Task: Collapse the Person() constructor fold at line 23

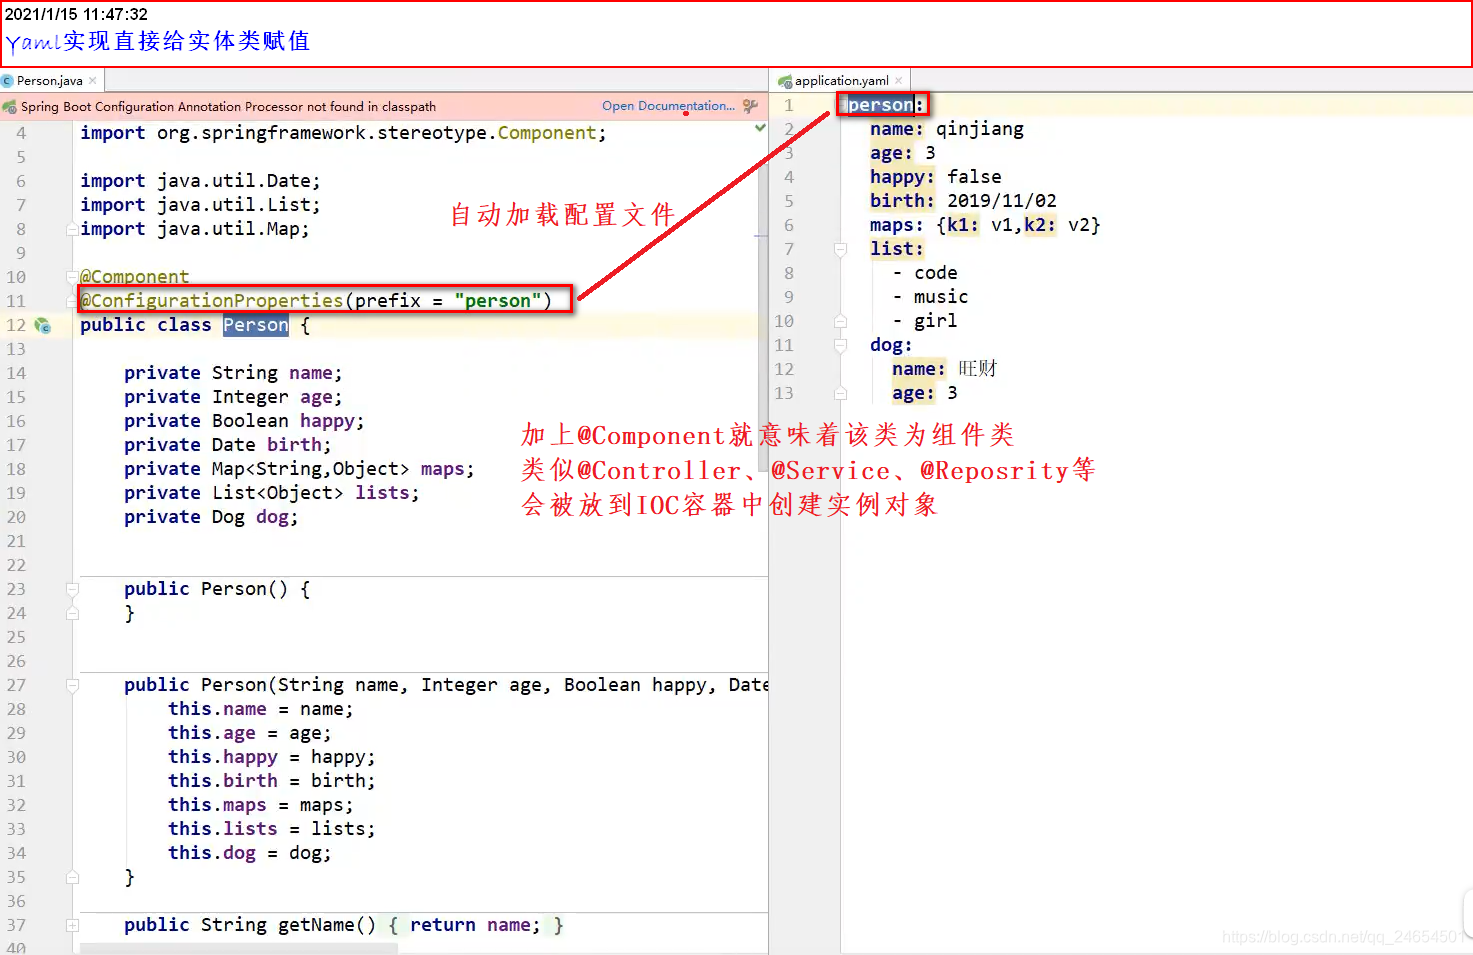Action: tap(72, 589)
